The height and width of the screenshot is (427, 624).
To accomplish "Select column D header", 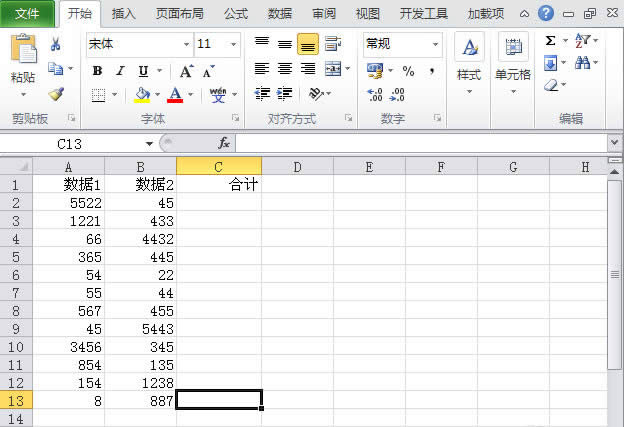I will point(297,166).
